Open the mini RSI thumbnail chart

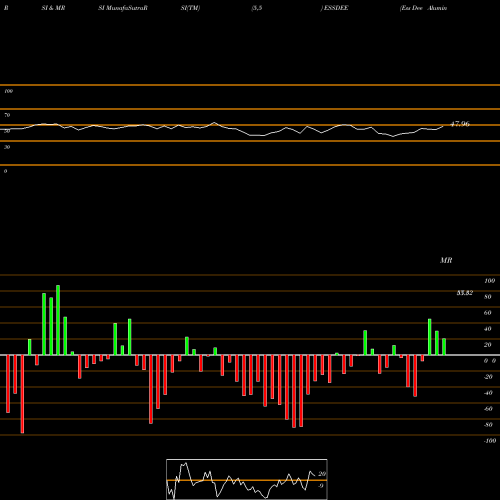247,479
